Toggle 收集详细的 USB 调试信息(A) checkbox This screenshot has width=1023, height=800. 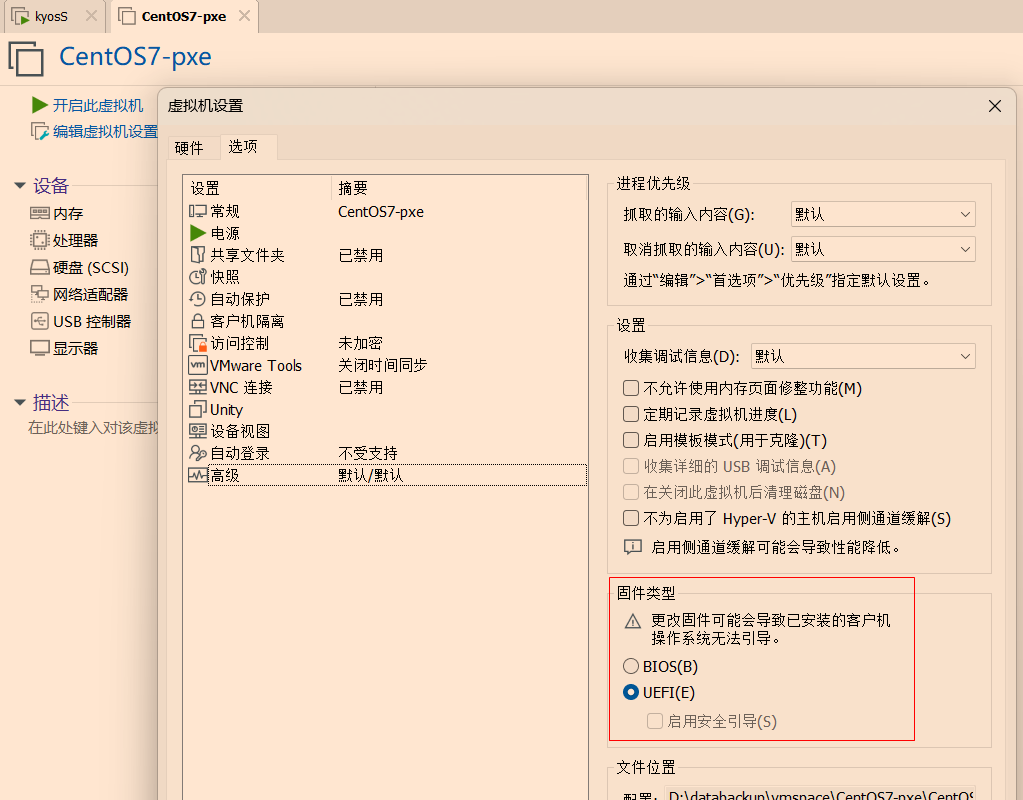631,466
